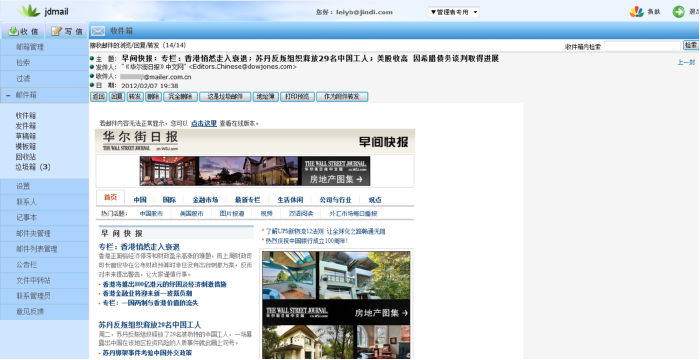Click the 转发 forward button
Screen dimensions: 700x360
(x=135, y=96)
